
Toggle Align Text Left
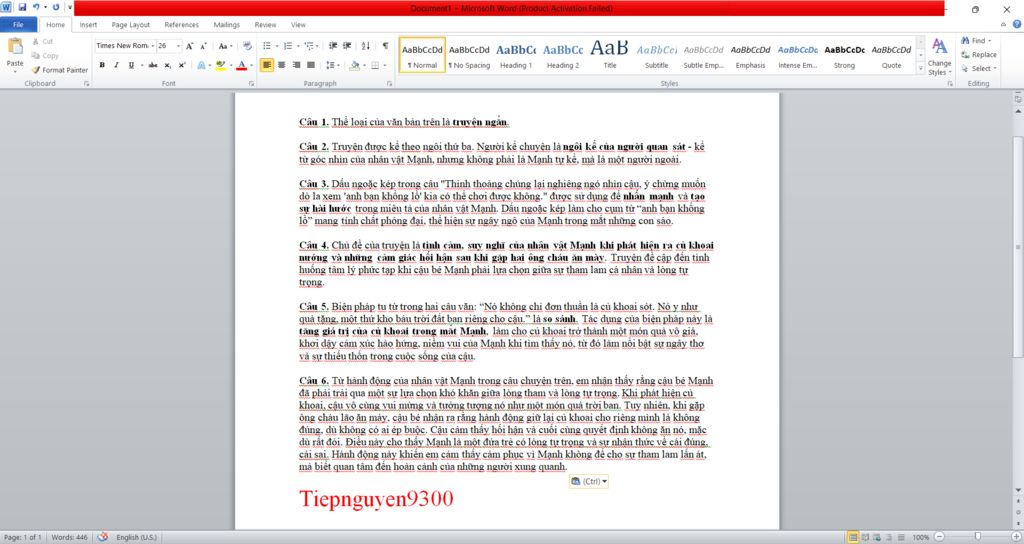[266, 65]
